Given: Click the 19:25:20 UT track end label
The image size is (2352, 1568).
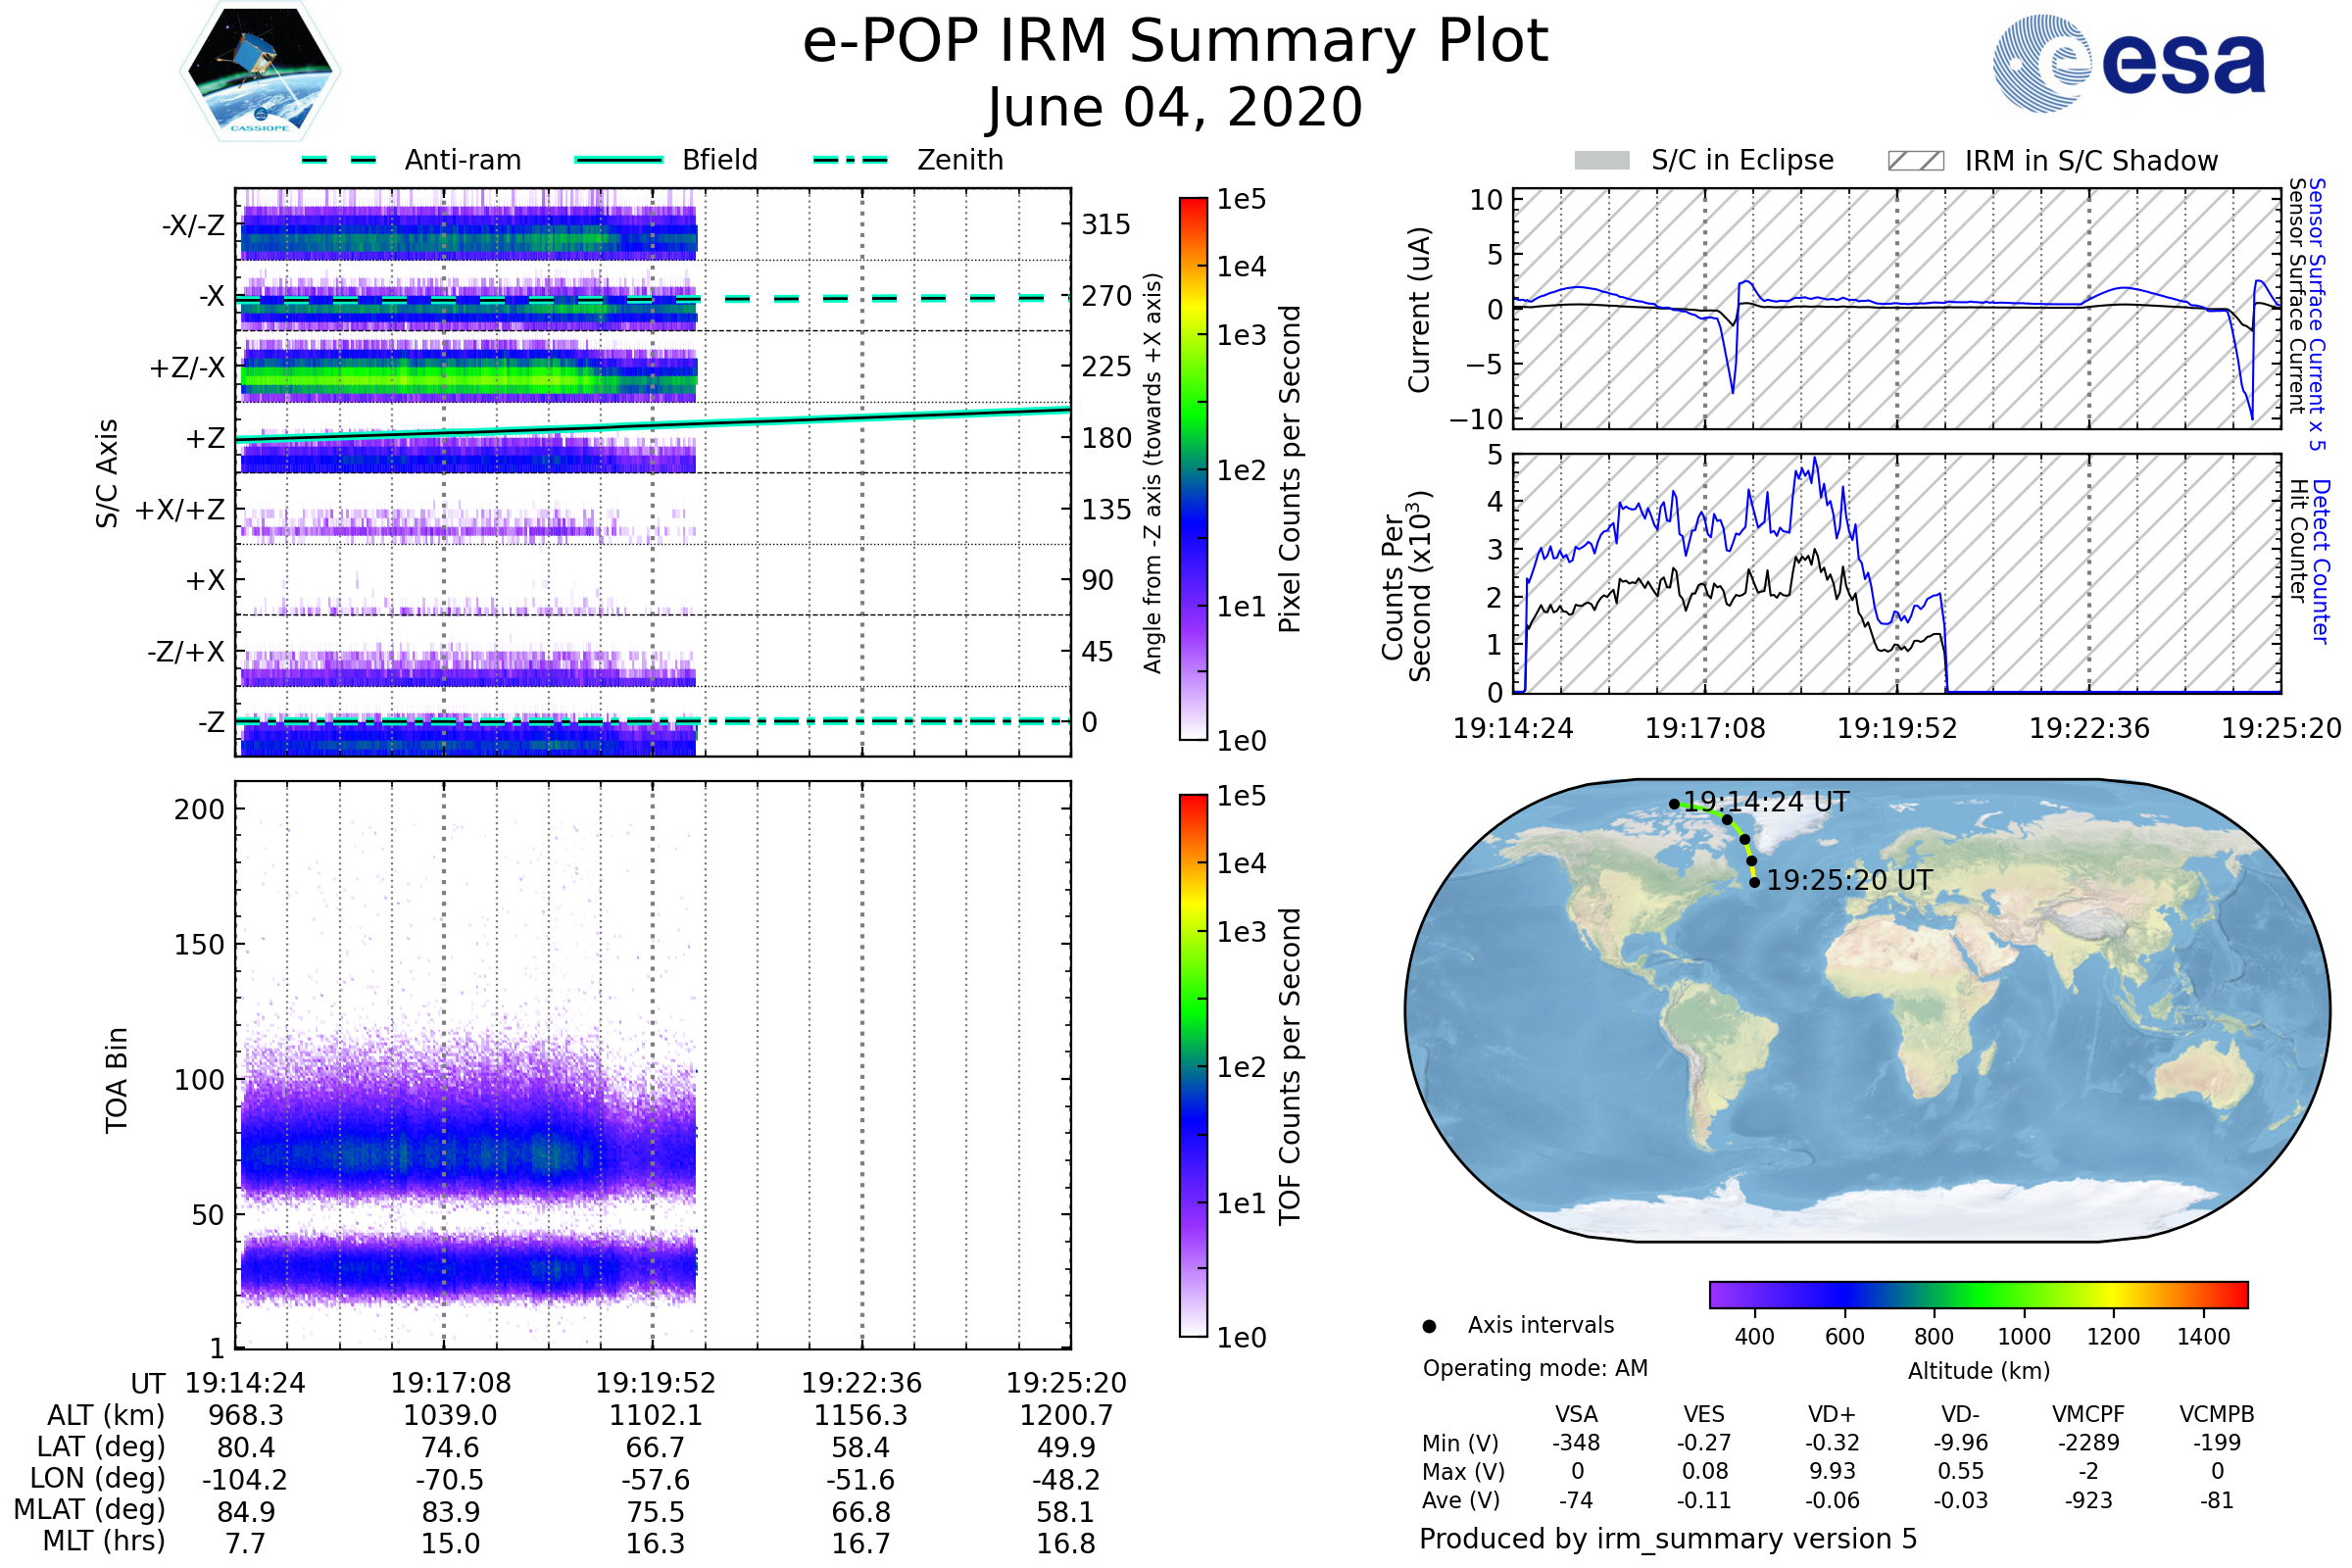Looking at the screenshot, I should coord(1849,881).
